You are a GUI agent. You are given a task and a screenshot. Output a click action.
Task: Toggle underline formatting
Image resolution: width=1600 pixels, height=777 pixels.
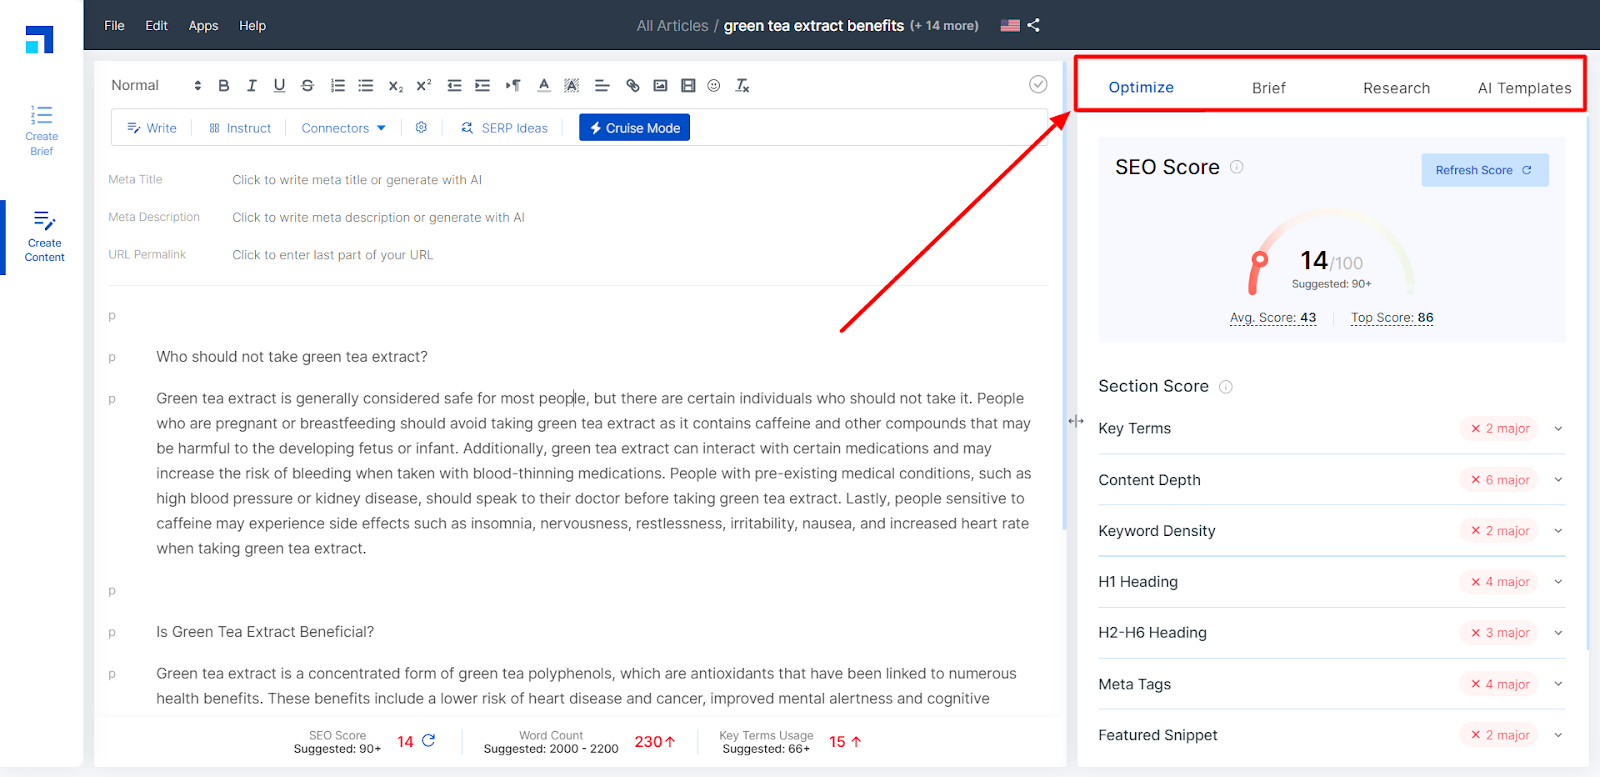[x=279, y=86]
